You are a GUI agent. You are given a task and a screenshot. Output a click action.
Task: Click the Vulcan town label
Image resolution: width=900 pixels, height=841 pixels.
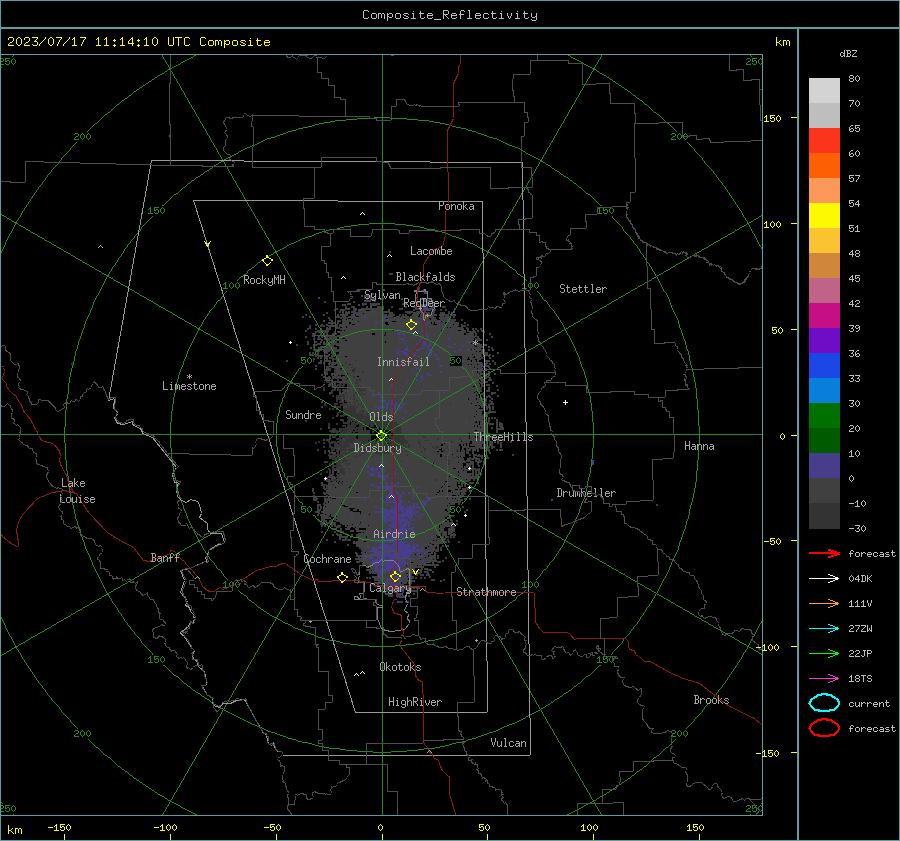pyautogui.click(x=508, y=743)
